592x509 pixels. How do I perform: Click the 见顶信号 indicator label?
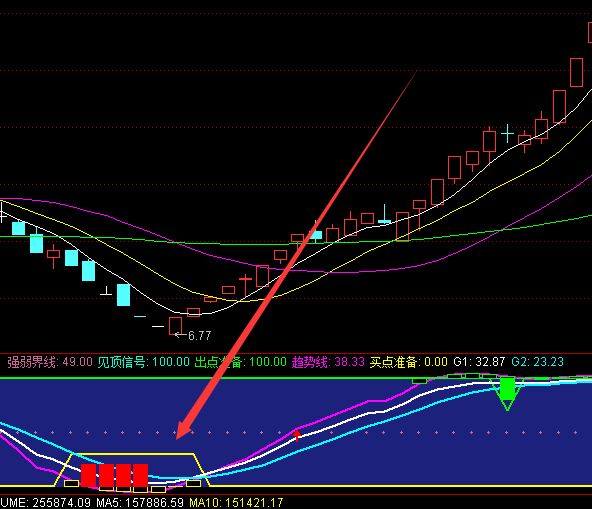[122, 362]
